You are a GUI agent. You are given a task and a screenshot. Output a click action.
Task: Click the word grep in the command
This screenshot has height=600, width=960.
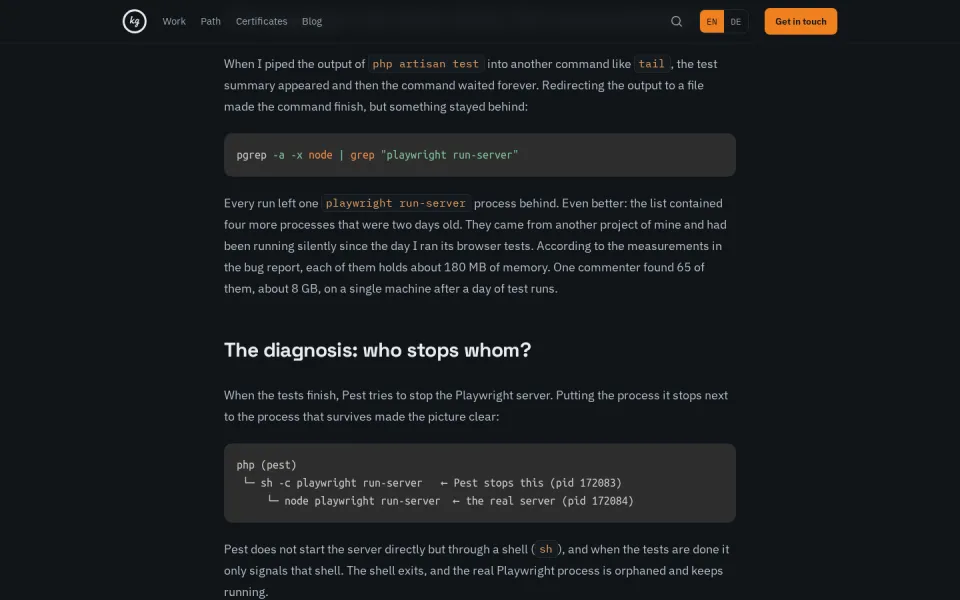click(362, 155)
